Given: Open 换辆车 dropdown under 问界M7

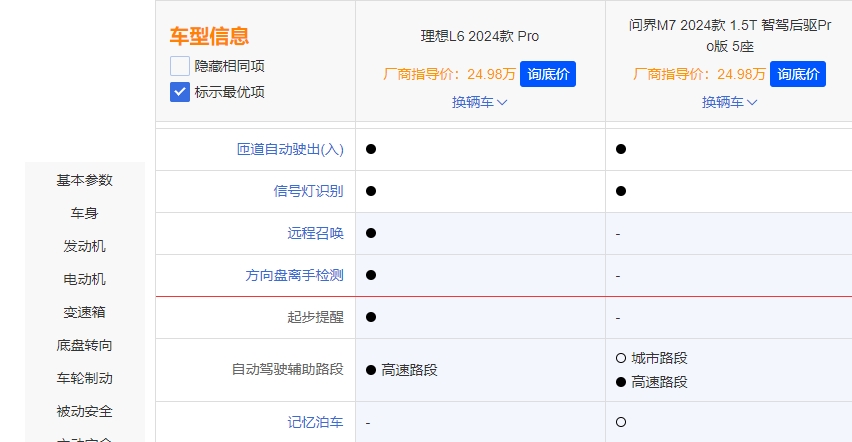Looking at the screenshot, I should [729, 102].
